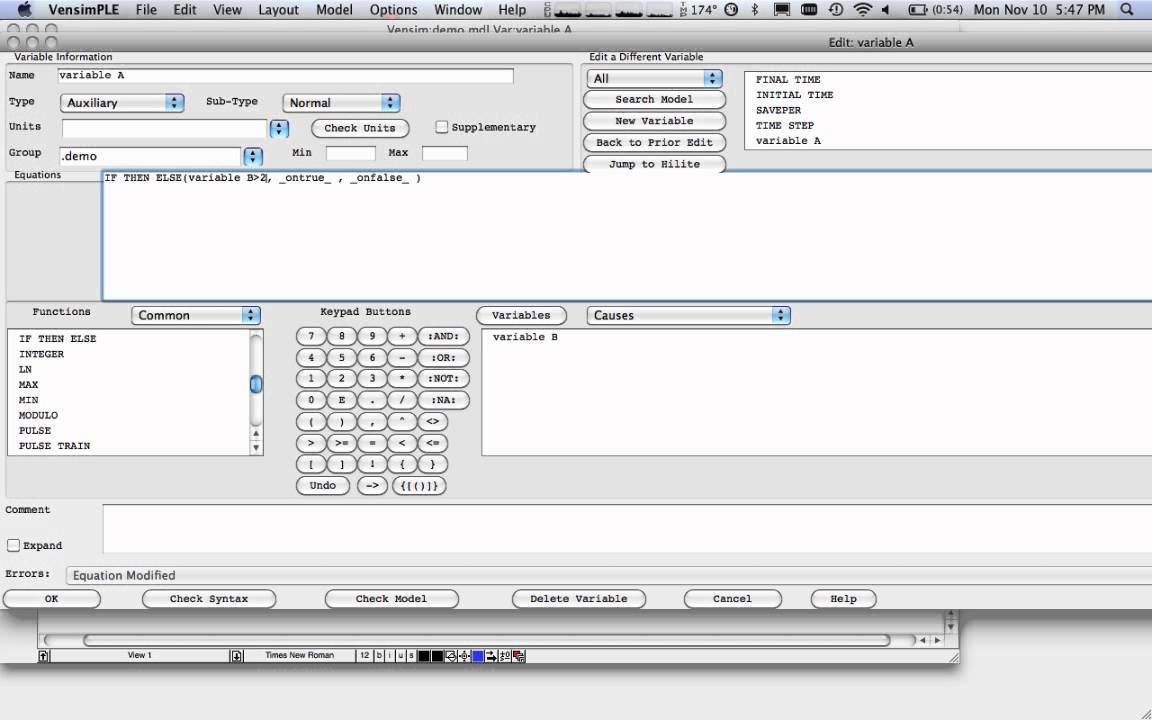Image resolution: width=1152 pixels, height=720 pixels.
Task: Open the Units stepper dropdown
Action: point(278,129)
